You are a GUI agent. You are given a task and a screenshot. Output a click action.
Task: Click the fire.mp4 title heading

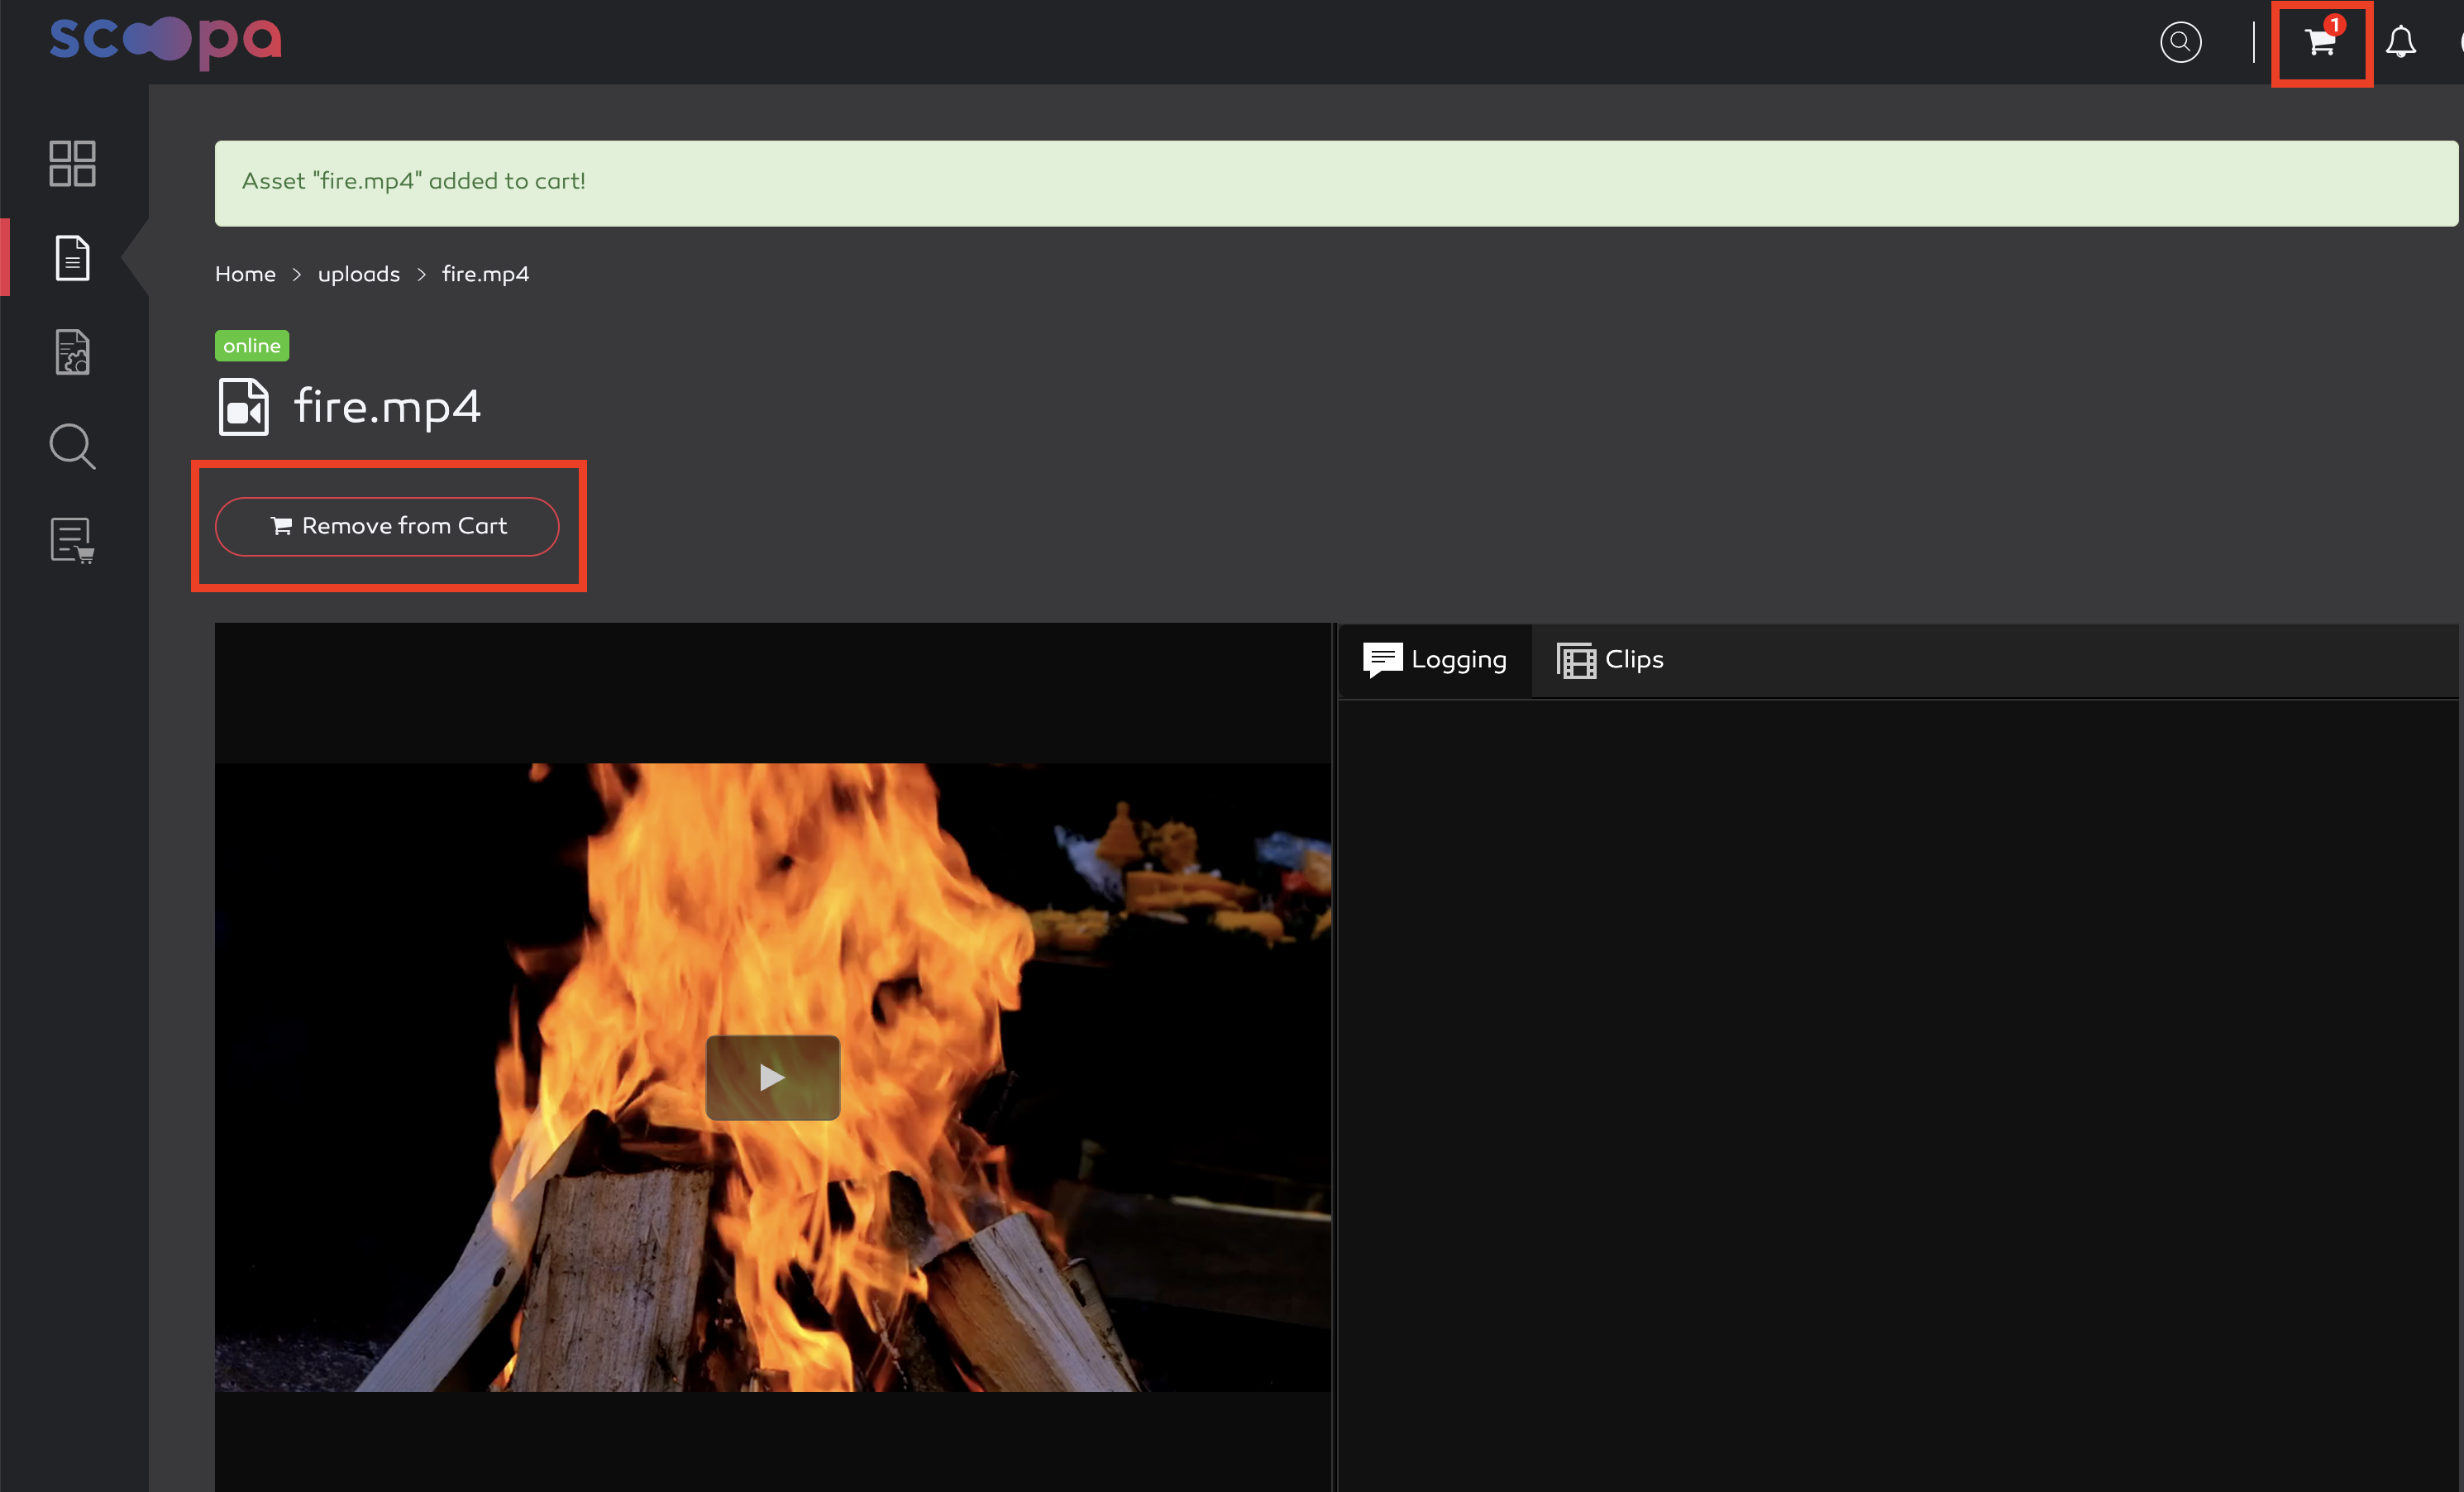click(x=387, y=407)
